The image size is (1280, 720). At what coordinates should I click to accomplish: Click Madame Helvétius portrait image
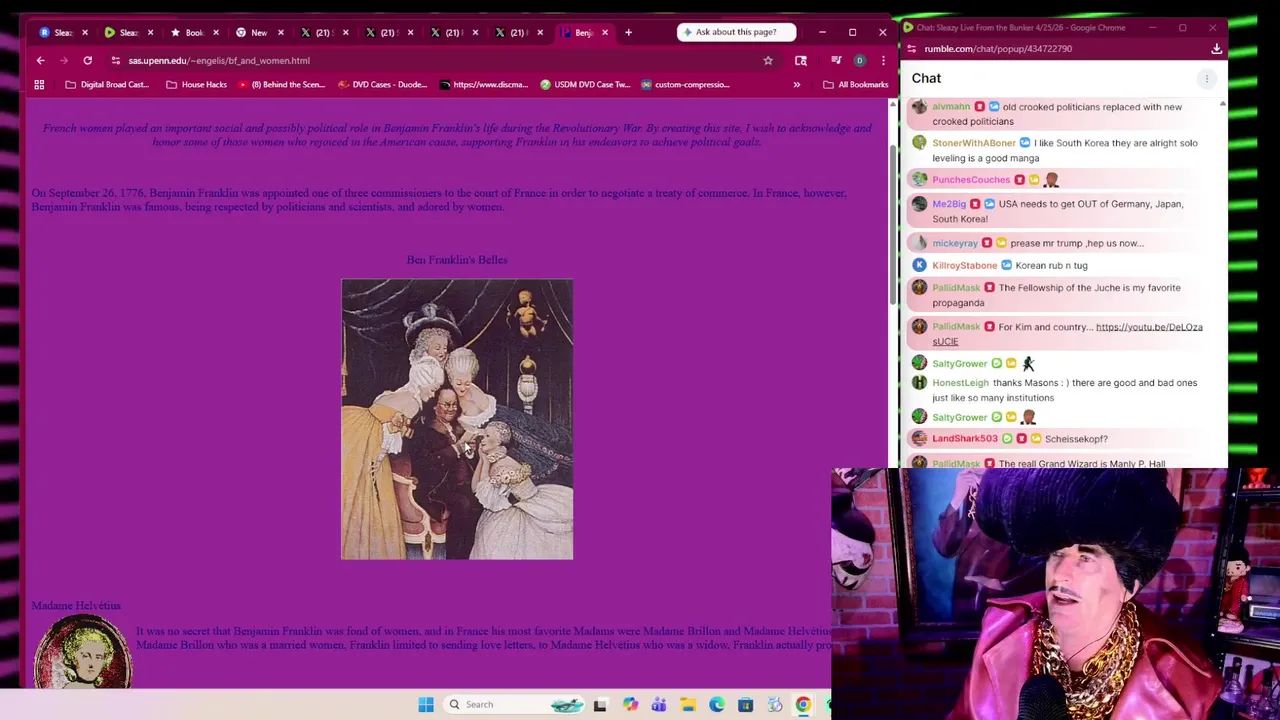tap(83, 652)
